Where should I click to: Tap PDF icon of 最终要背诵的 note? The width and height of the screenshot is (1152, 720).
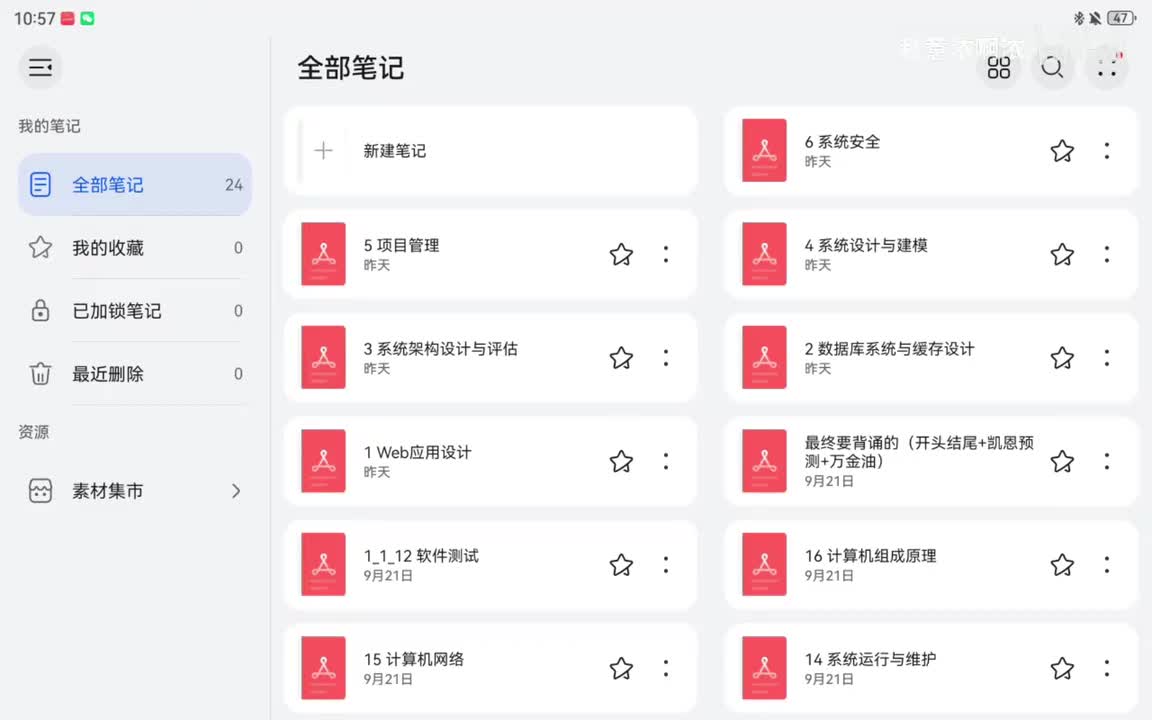click(x=764, y=461)
